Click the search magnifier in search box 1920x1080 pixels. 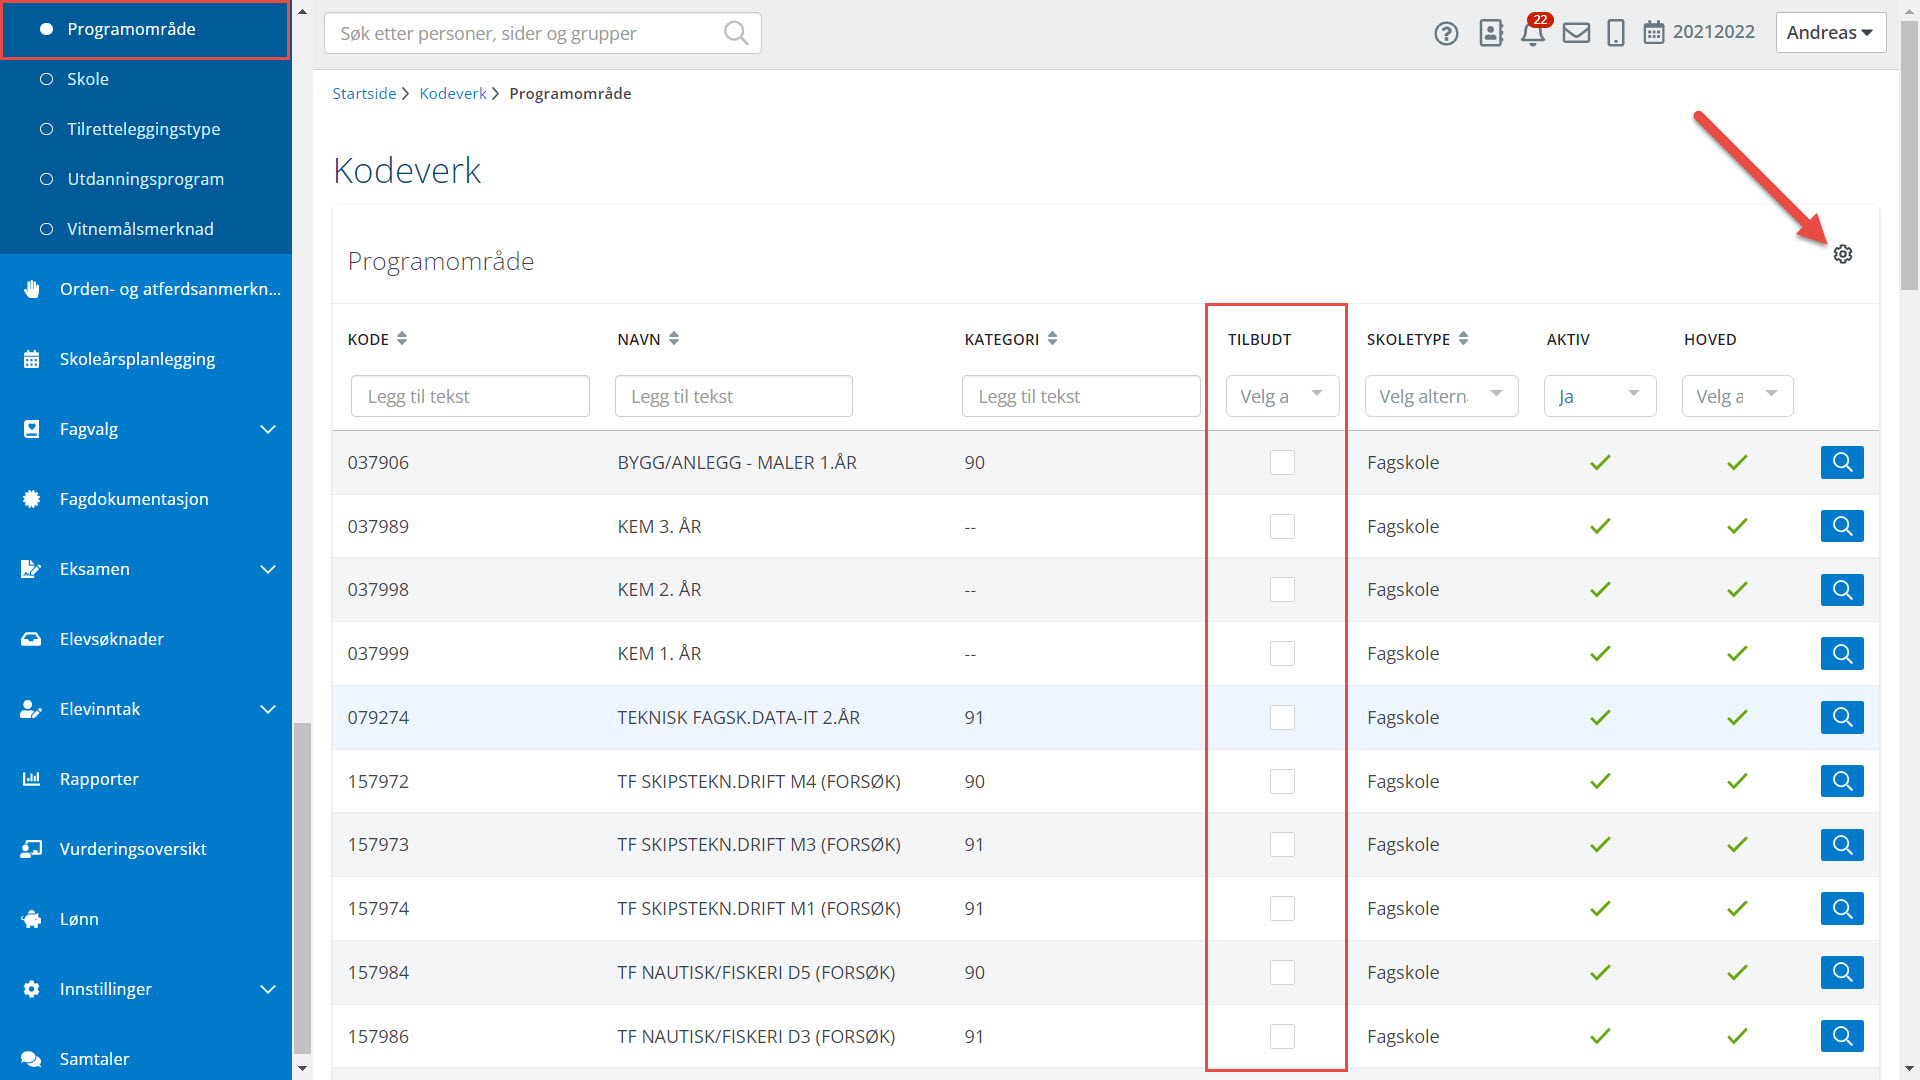coord(736,33)
